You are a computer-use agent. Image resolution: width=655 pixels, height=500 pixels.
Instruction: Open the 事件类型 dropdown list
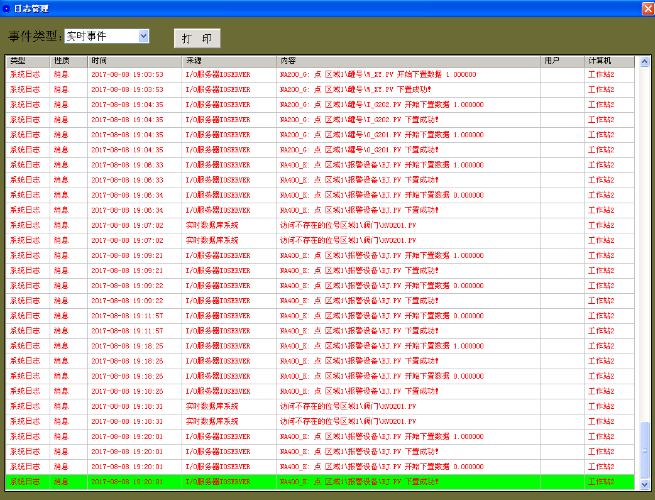(143, 36)
